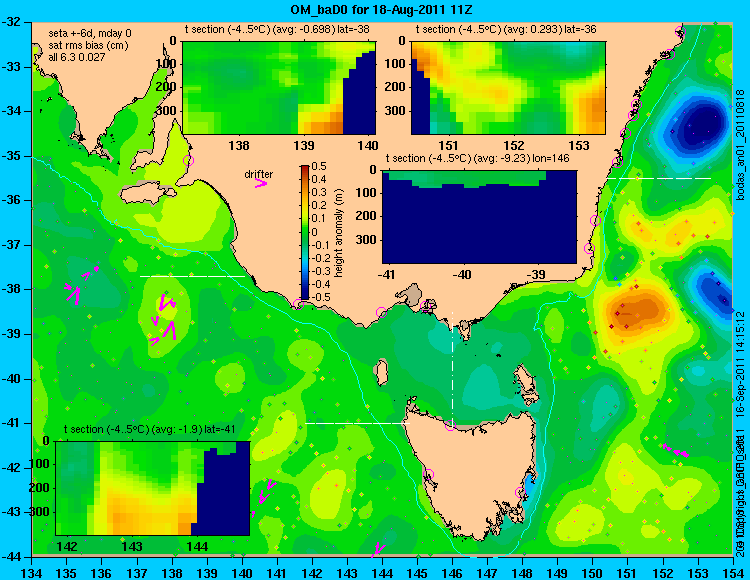This screenshot has height=580, width=750.
Task: Click the white dashed section line at lat -41
Action: click(x=358, y=423)
